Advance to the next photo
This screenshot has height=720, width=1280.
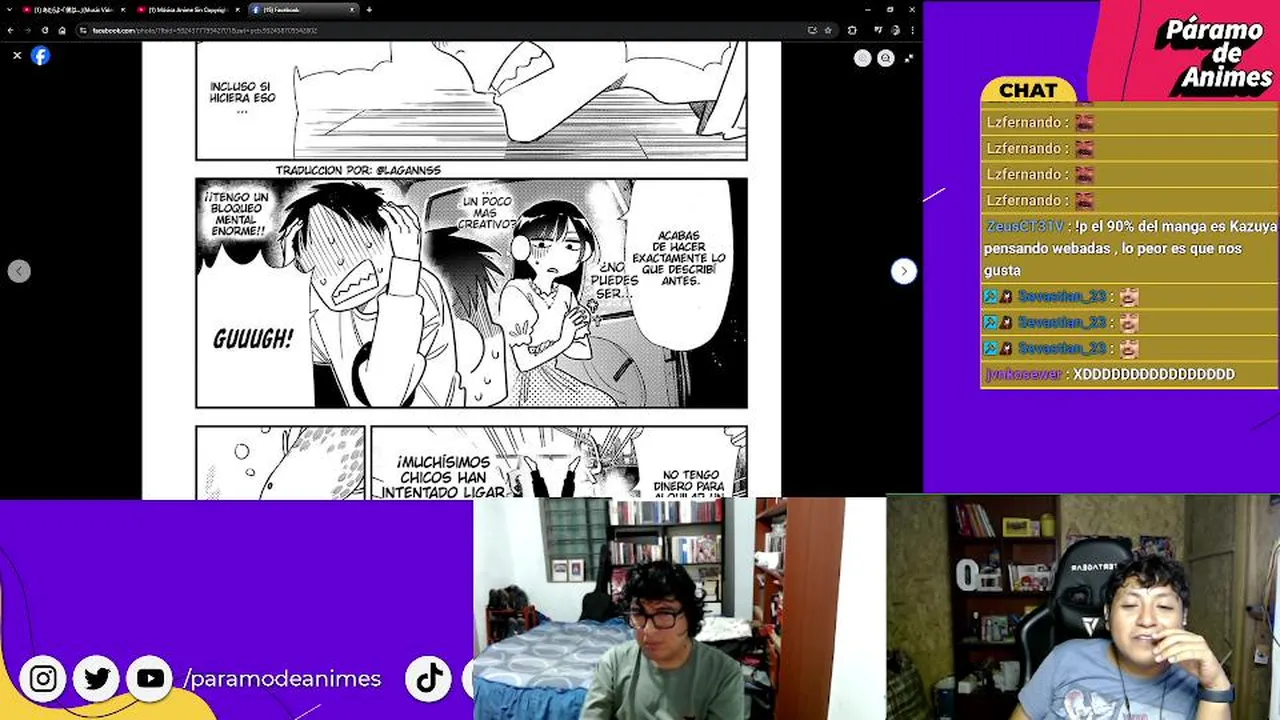point(903,271)
